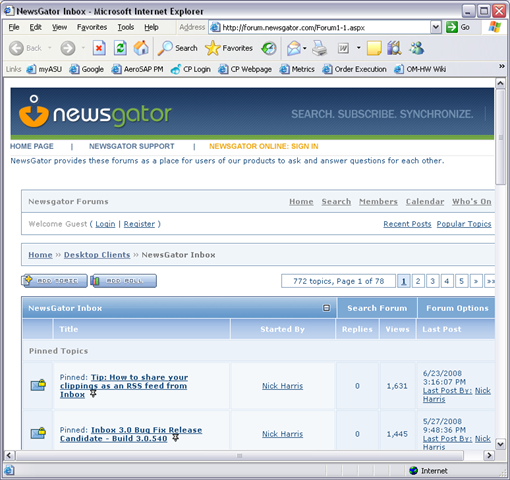
Task: Click the Edit with Word icon
Action: pos(344,48)
